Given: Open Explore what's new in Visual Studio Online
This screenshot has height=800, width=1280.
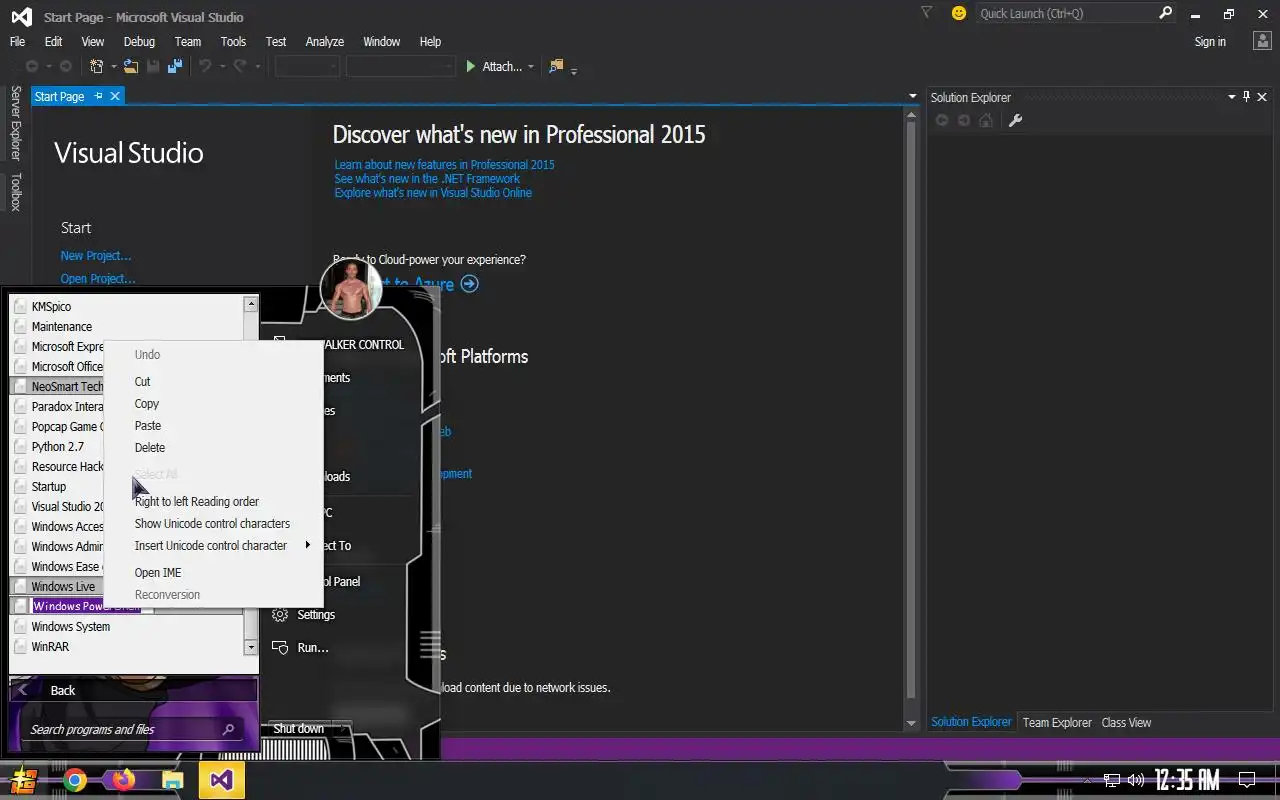Looking at the screenshot, I should pyautogui.click(x=433, y=193).
